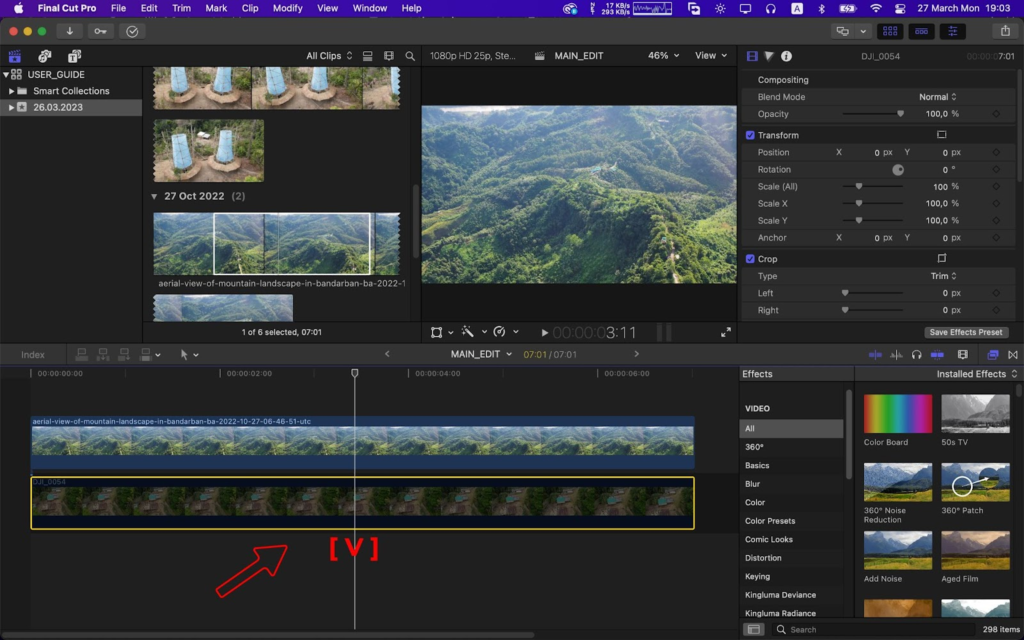Enable the Transform checkbox
This screenshot has height=640, width=1024.
[750, 135]
